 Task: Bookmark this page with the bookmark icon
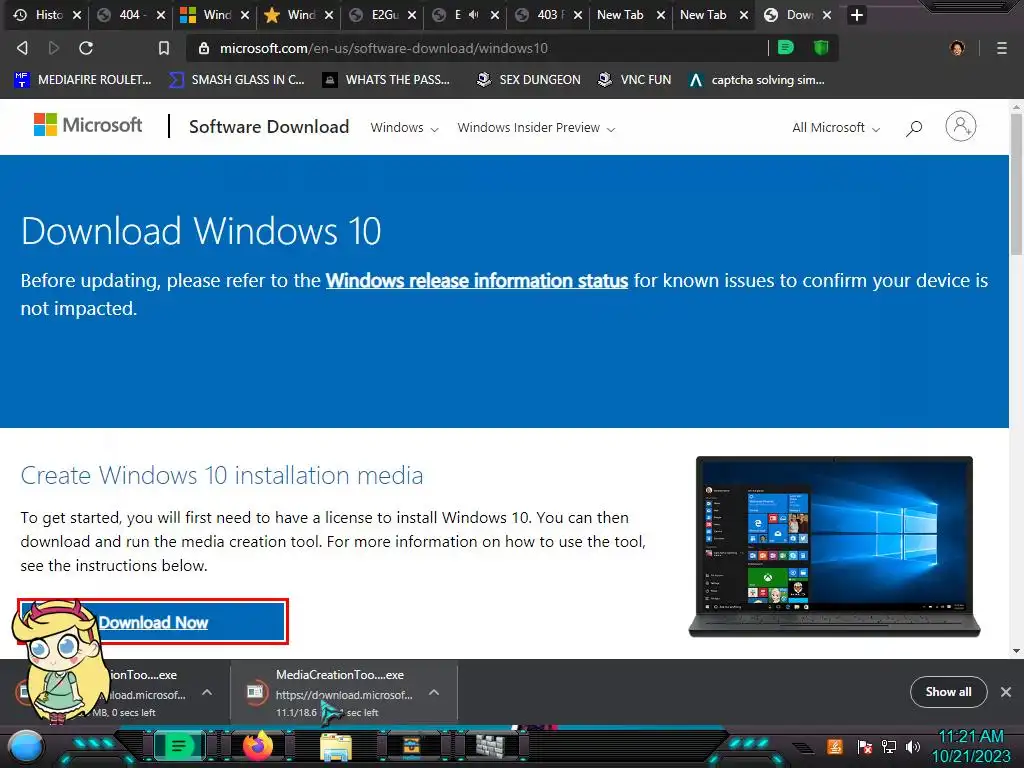[164, 48]
